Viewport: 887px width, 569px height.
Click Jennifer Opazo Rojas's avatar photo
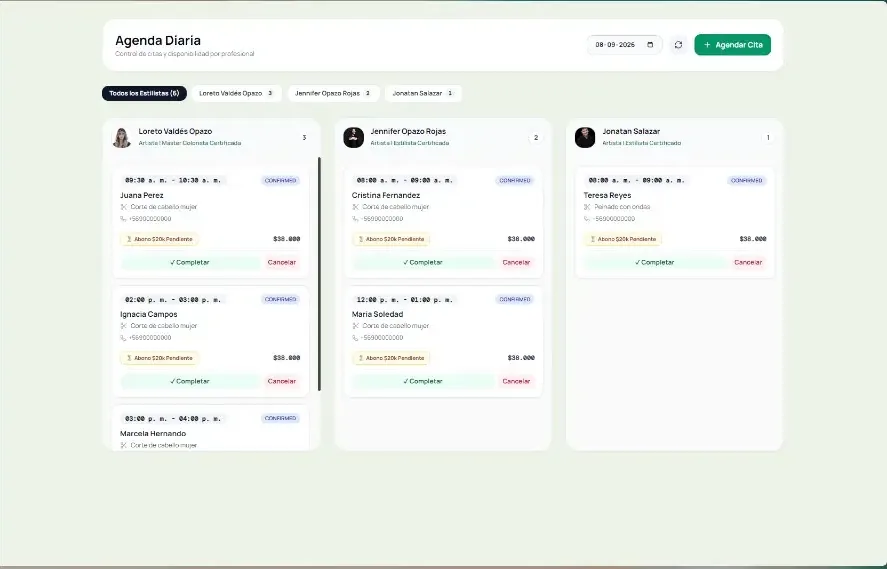coord(354,137)
